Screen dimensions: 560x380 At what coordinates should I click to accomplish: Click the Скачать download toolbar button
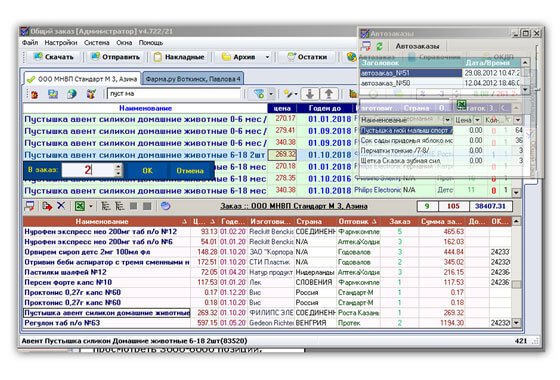[54, 57]
